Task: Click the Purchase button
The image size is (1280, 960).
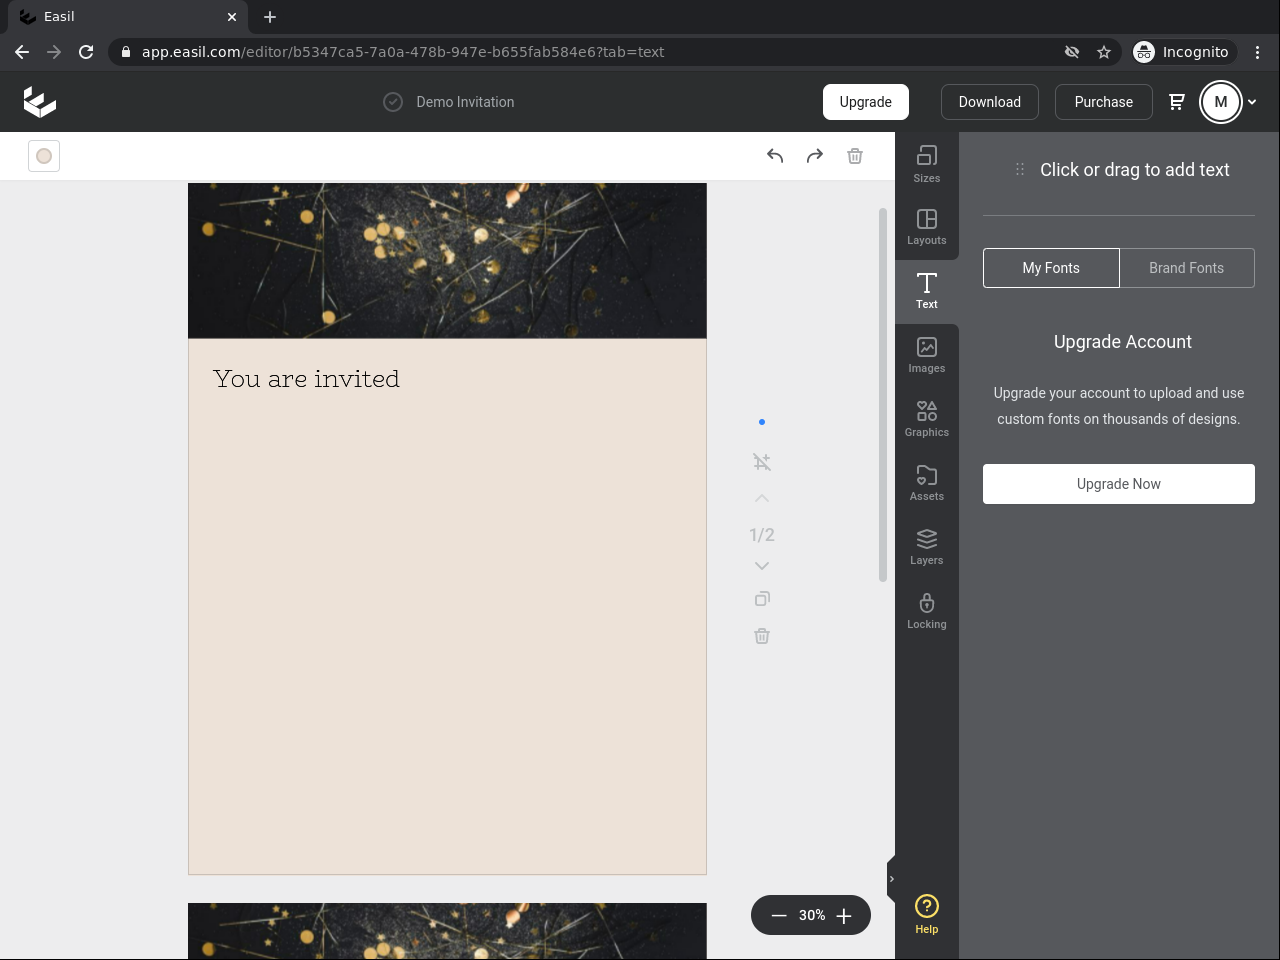Action: coord(1104,102)
